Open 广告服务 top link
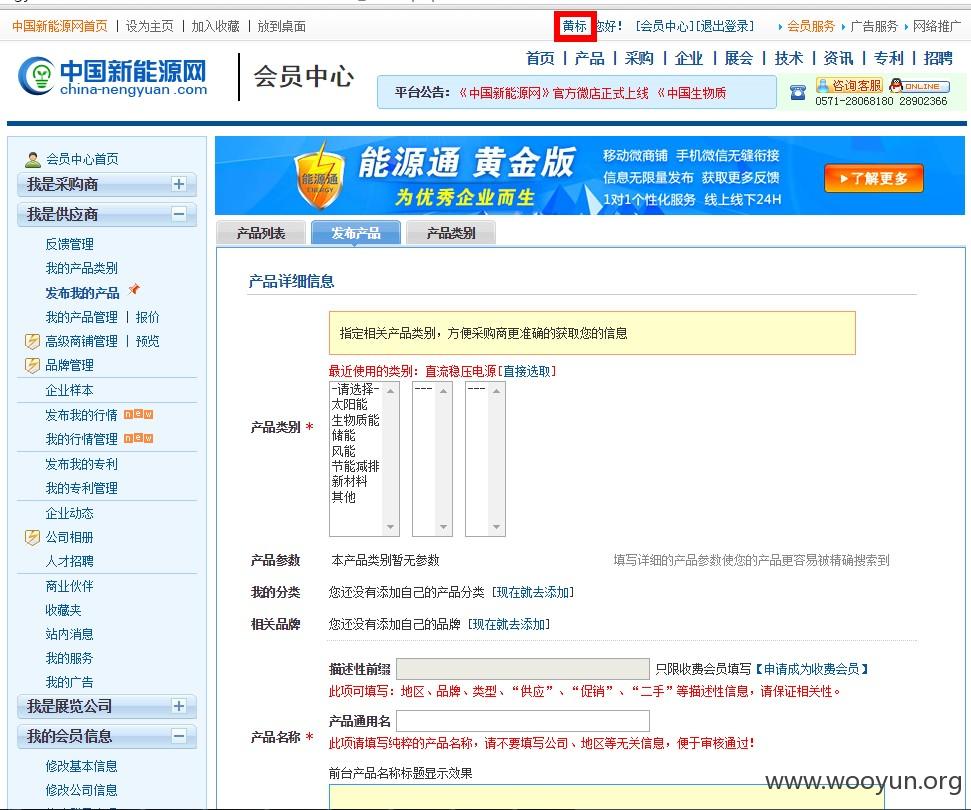Viewport: 971px width, 810px height. [x=874, y=26]
